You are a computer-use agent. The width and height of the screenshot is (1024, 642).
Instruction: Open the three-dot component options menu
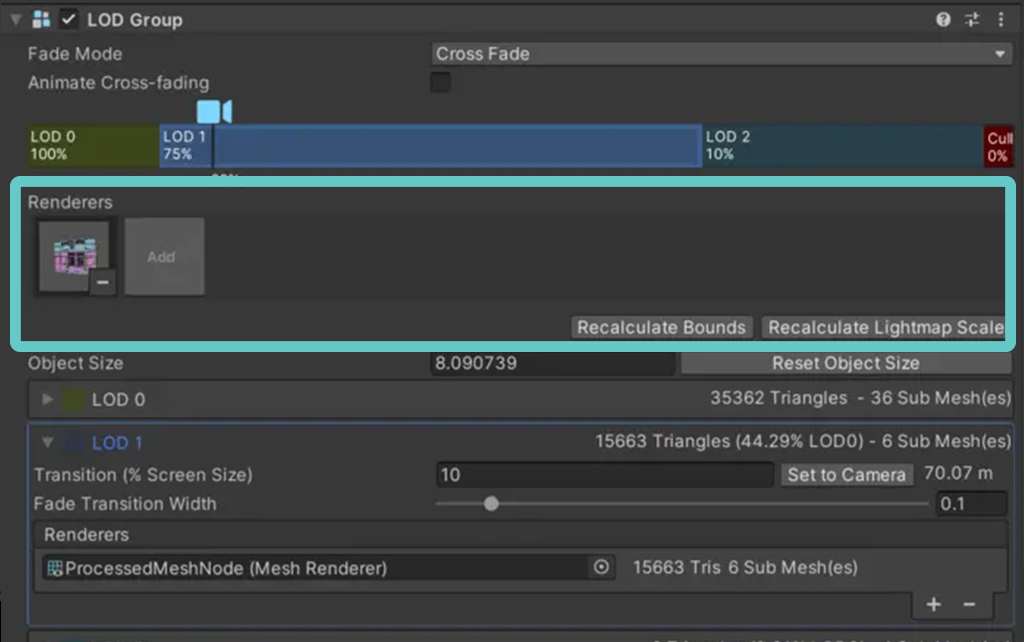[x=1000, y=20]
